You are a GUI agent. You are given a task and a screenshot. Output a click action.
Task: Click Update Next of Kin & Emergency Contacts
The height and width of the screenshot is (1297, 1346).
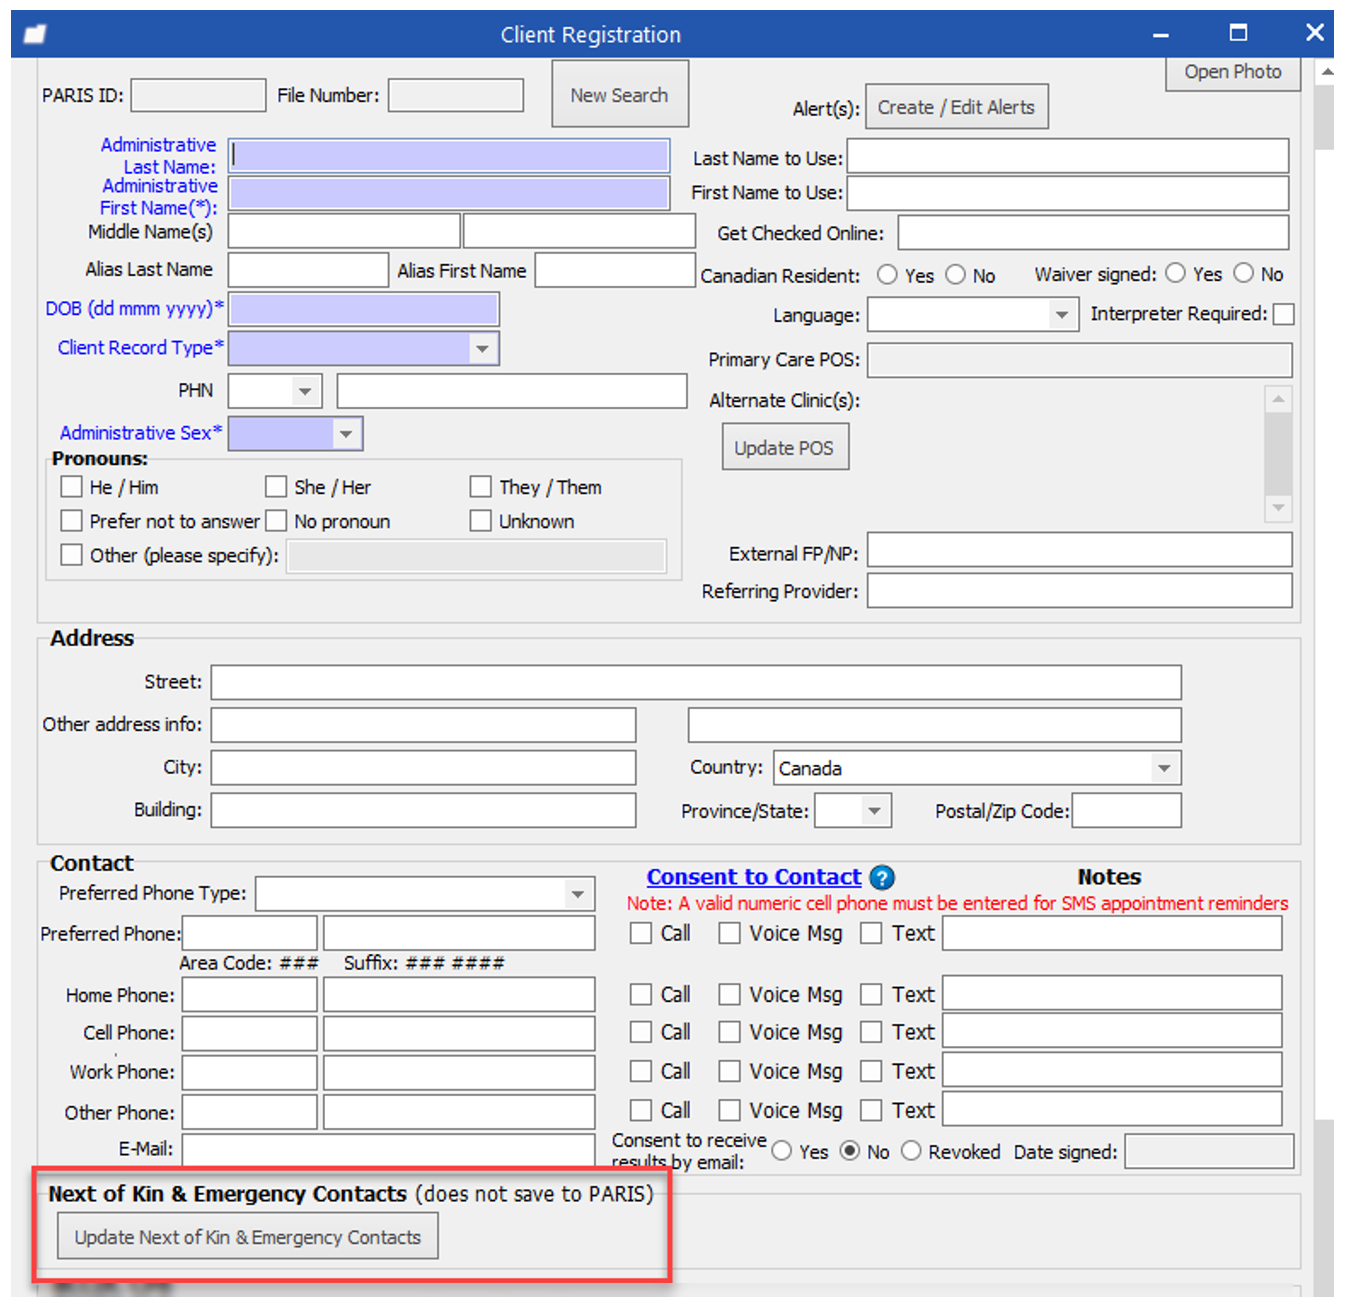pyautogui.click(x=247, y=1237)
